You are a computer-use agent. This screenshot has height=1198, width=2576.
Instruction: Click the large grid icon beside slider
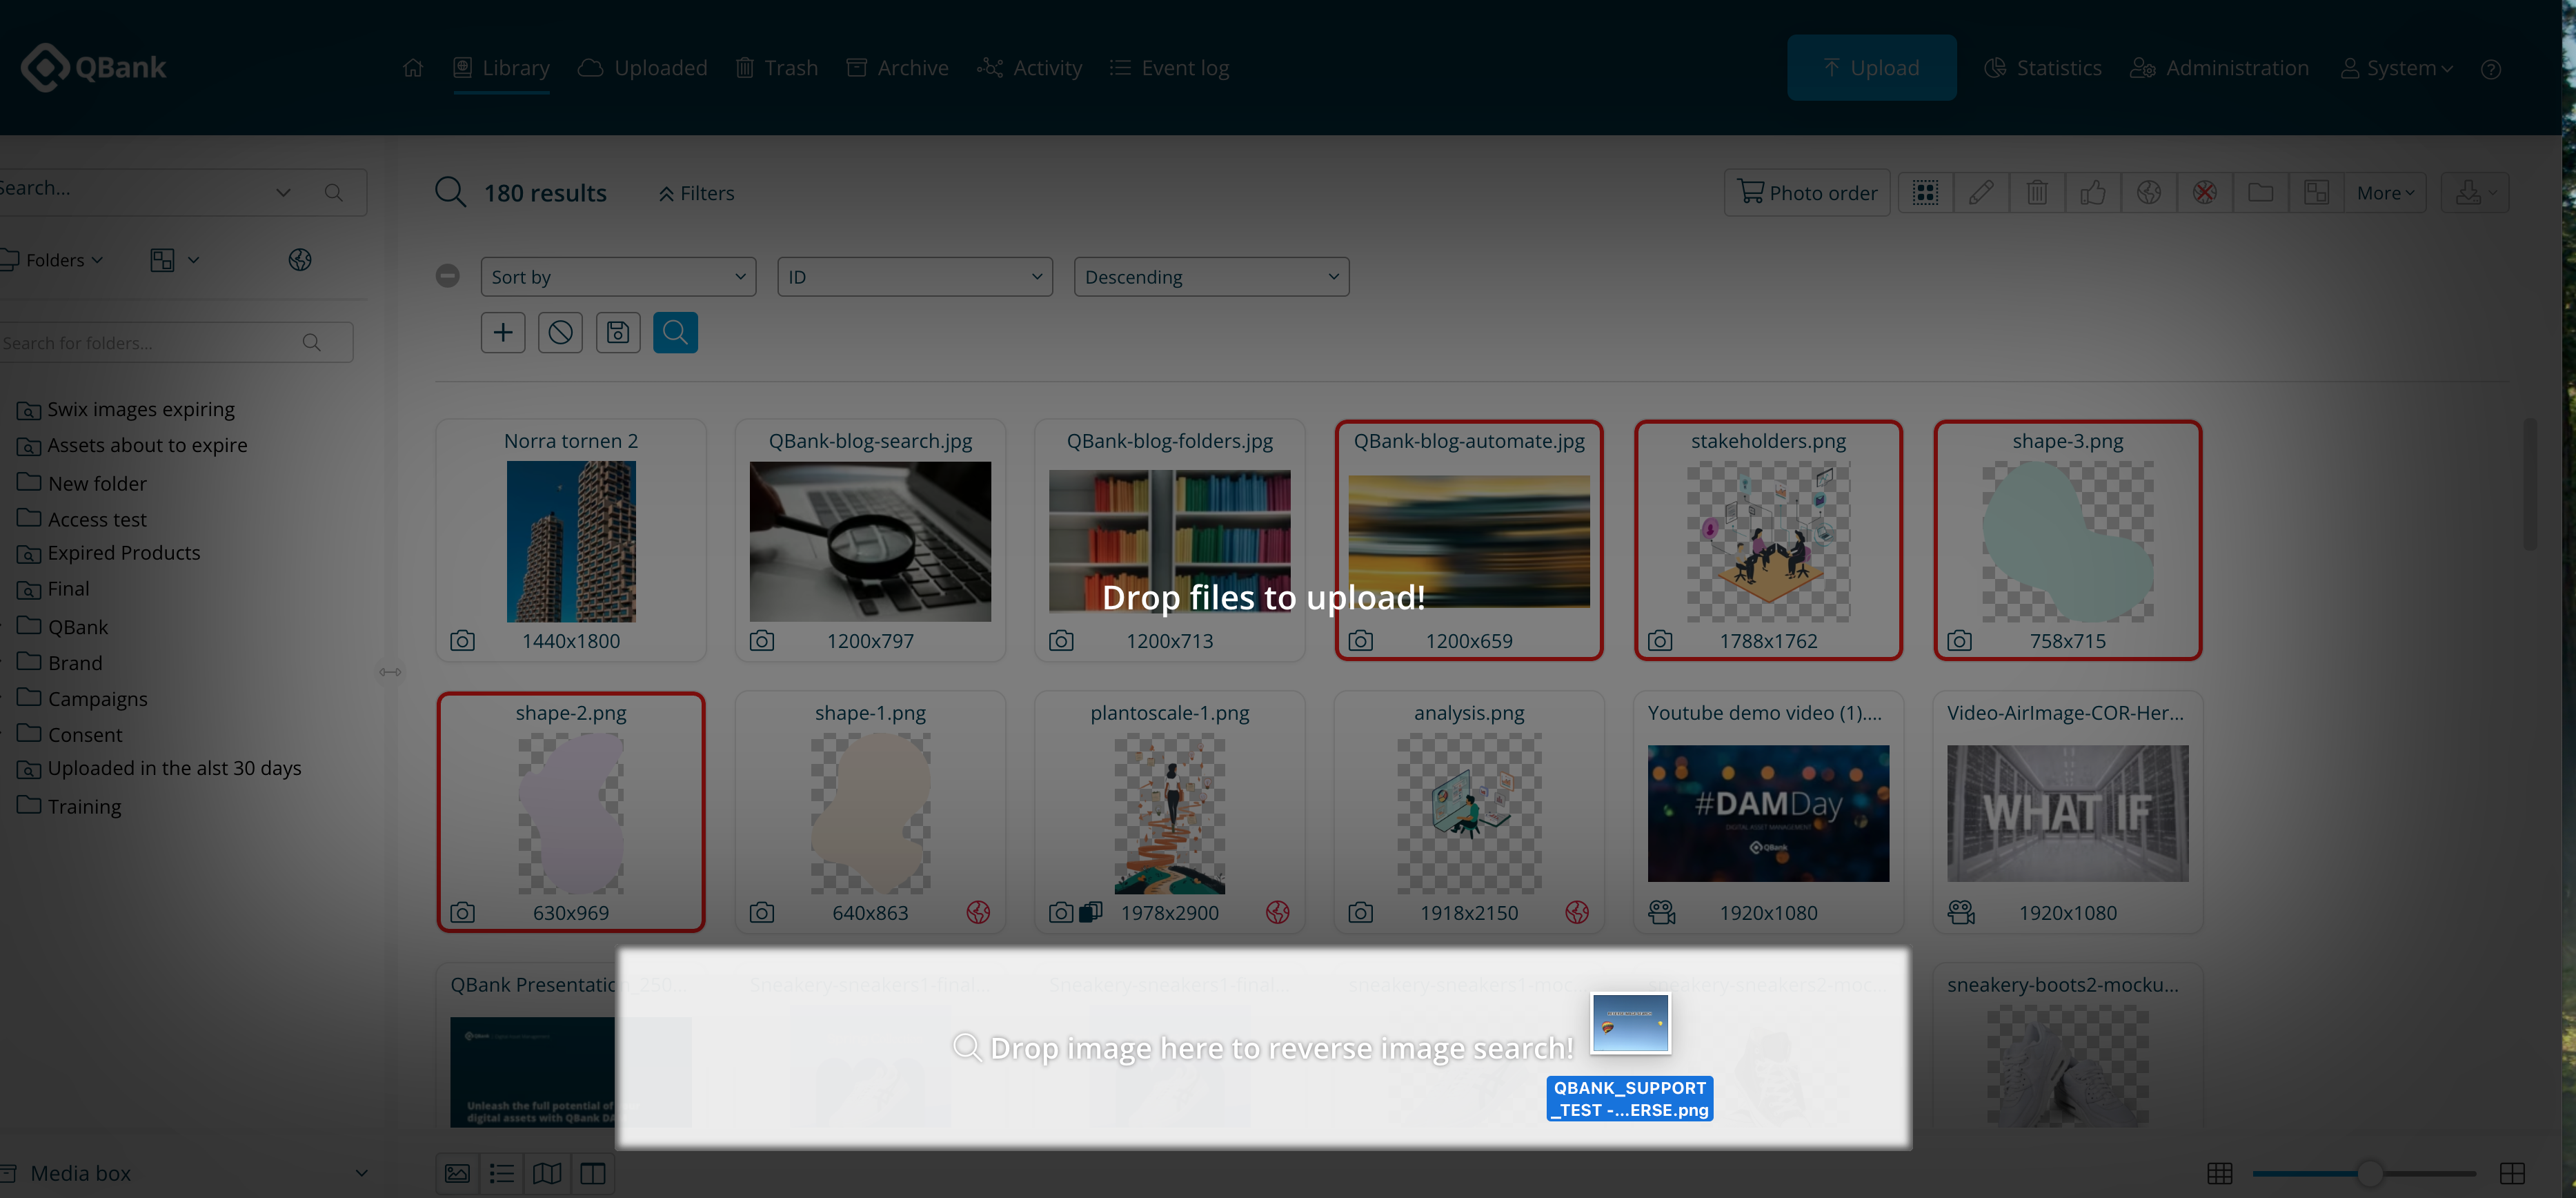click(x=2512, y=1173)
